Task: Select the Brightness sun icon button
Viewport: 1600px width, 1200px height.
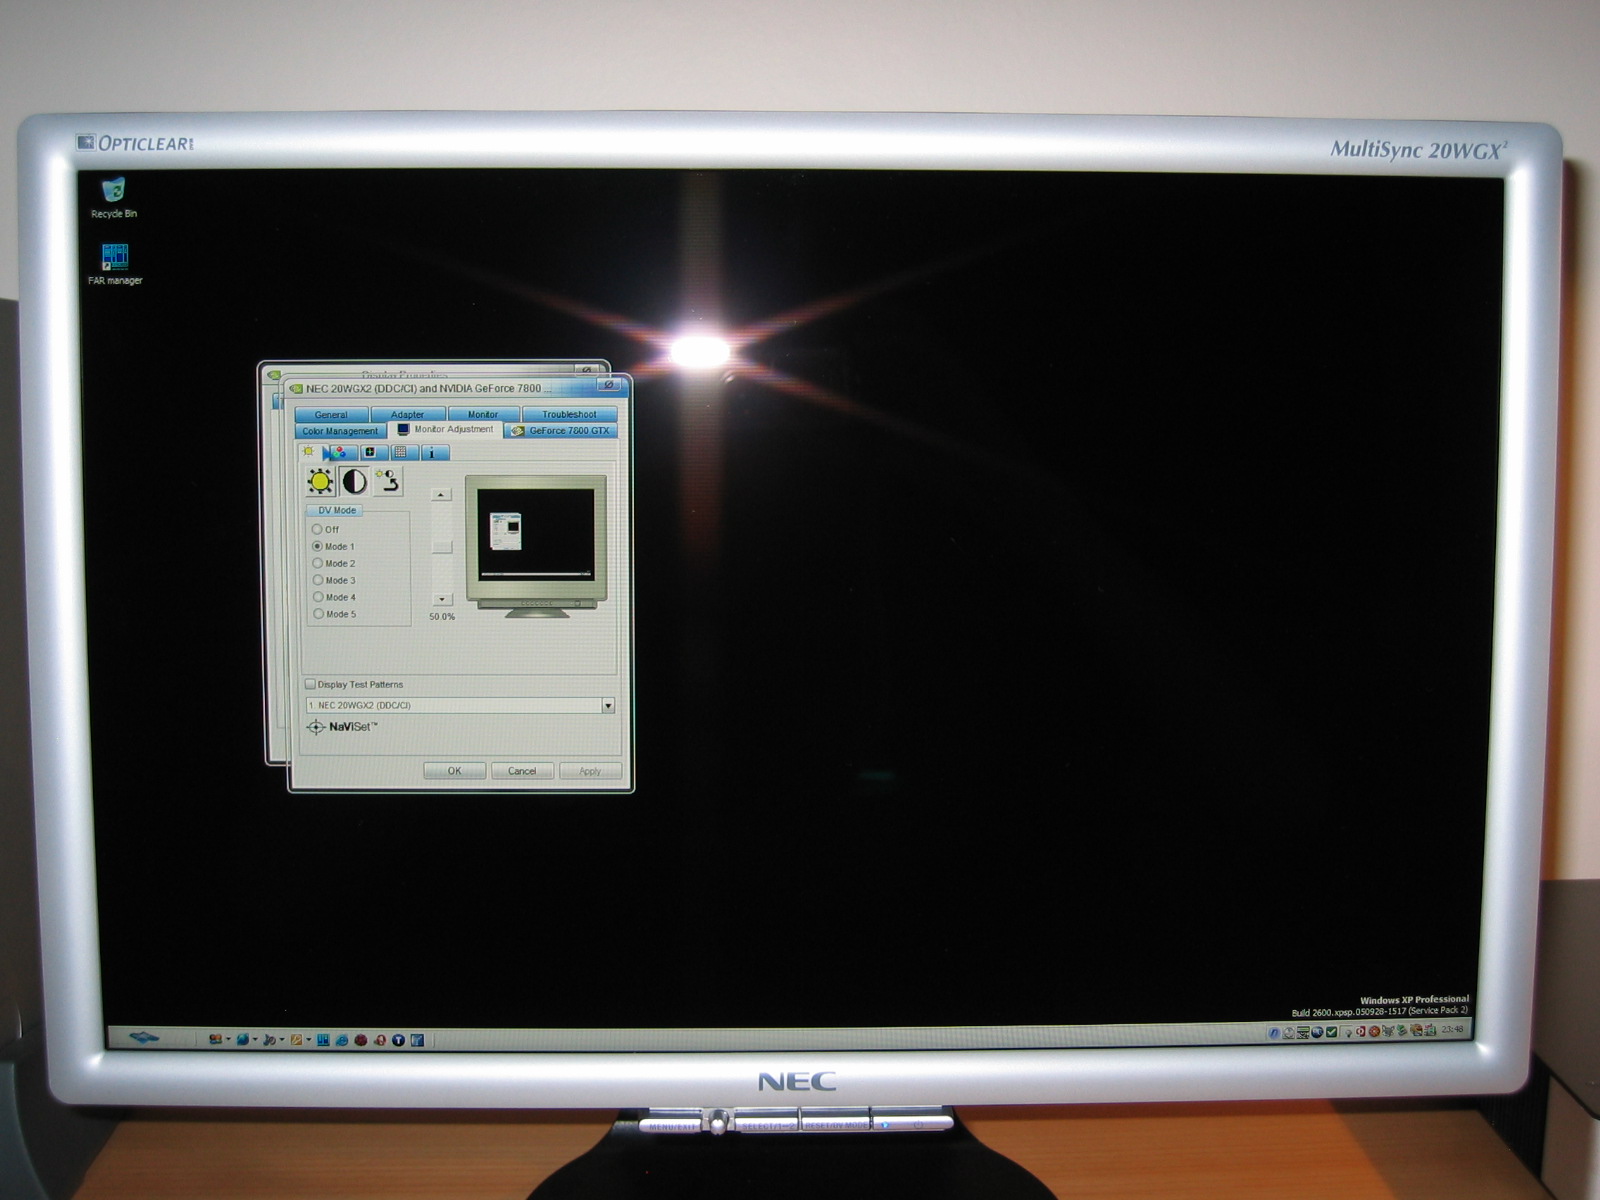Action: tap(320, 482)
